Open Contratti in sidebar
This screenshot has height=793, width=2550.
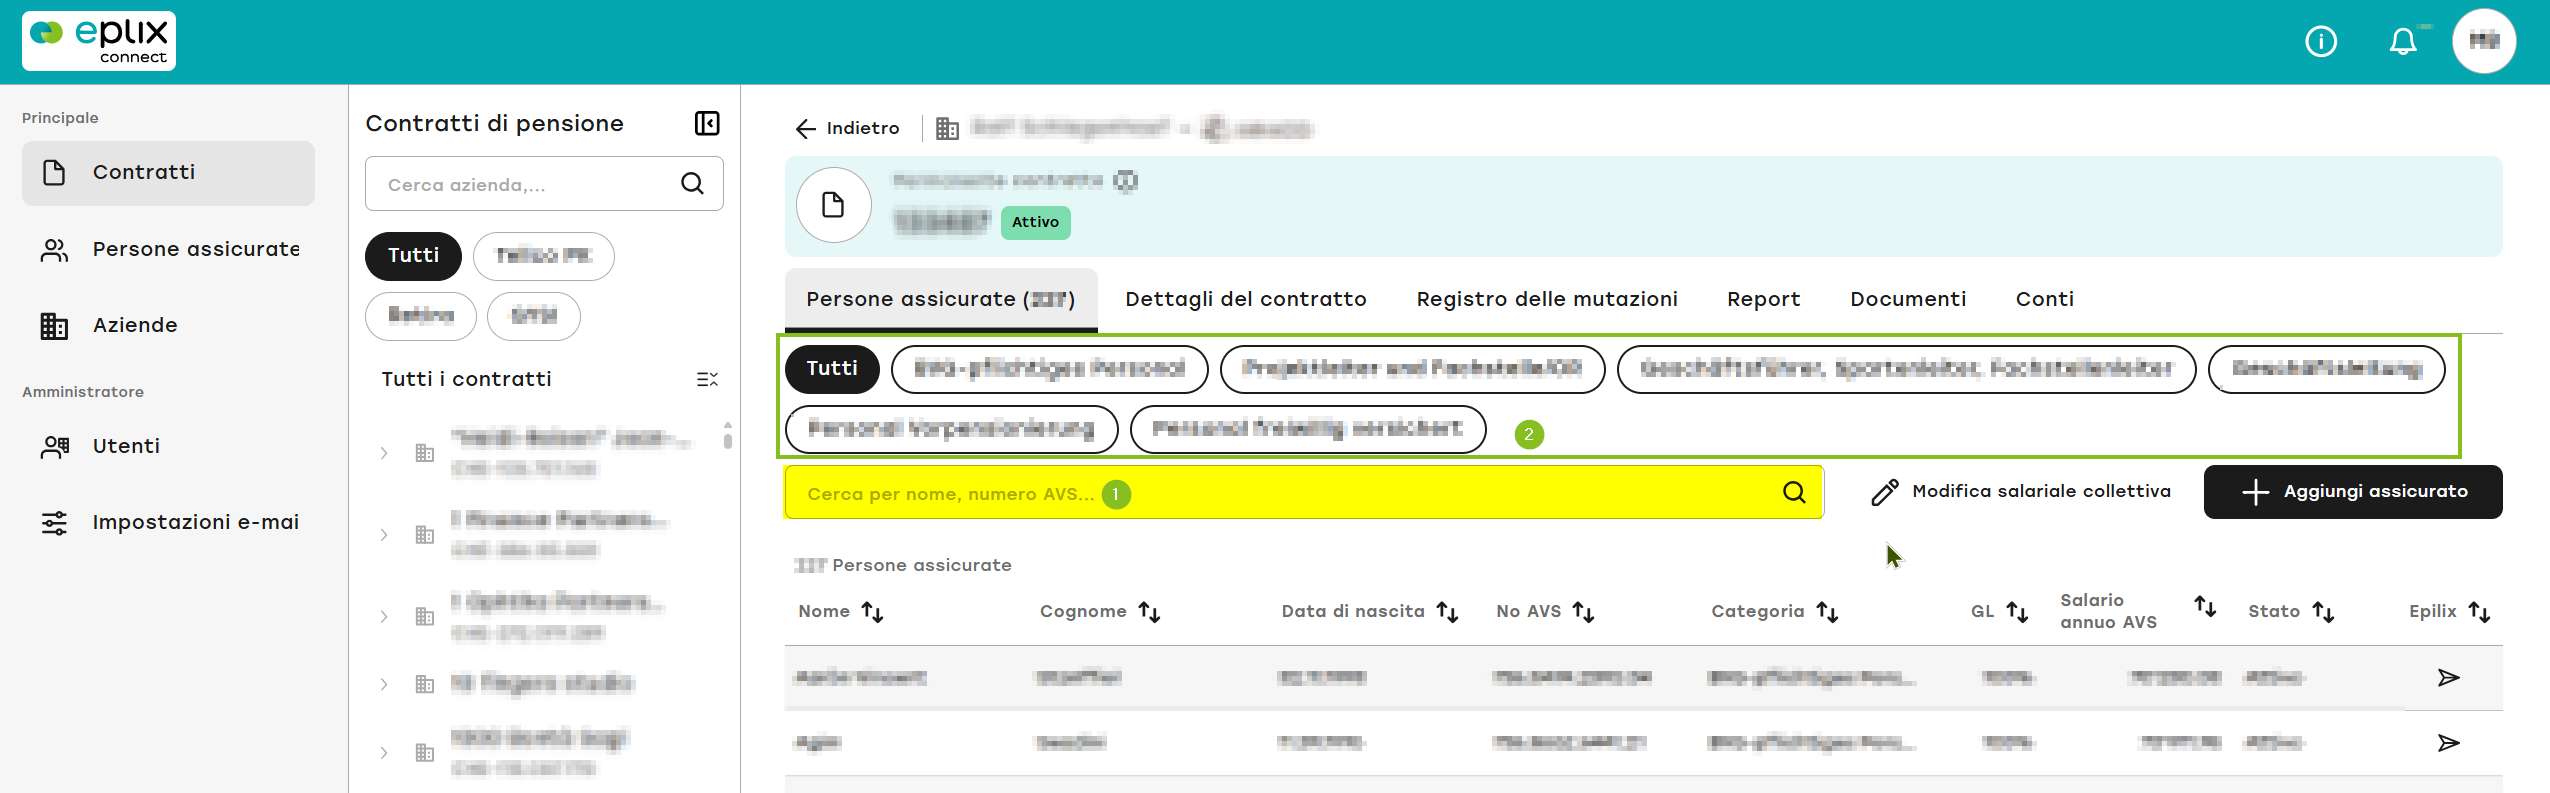click(168, 173)
